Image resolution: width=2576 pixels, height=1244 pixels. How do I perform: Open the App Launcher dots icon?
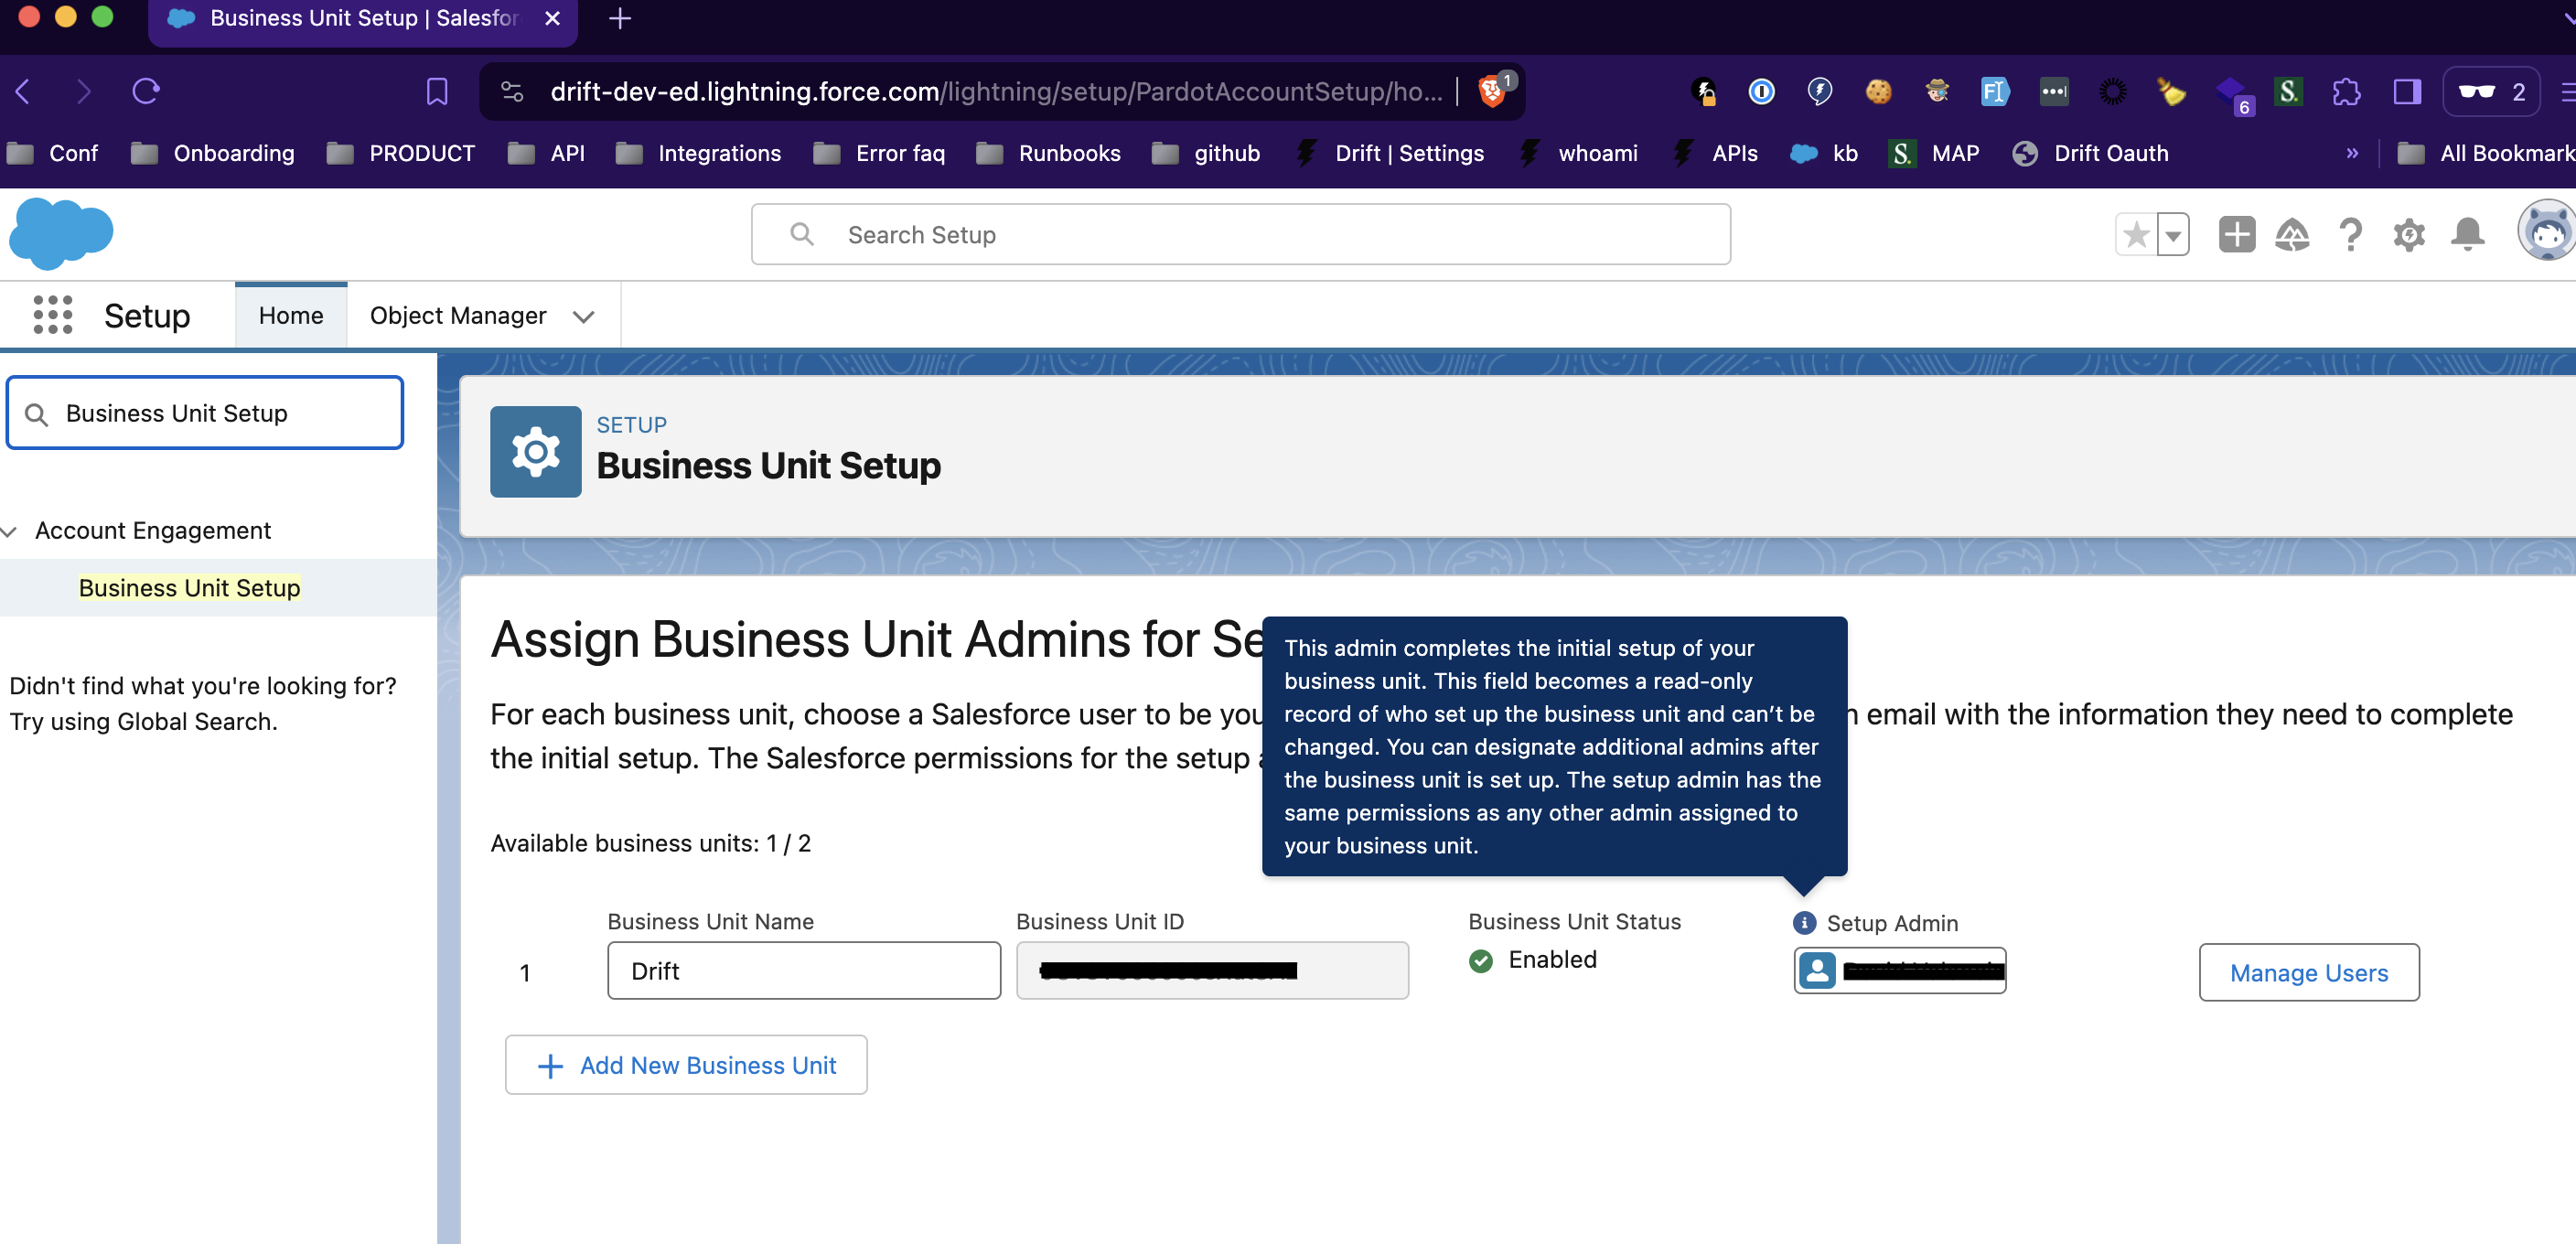click(x=52, y=315)
